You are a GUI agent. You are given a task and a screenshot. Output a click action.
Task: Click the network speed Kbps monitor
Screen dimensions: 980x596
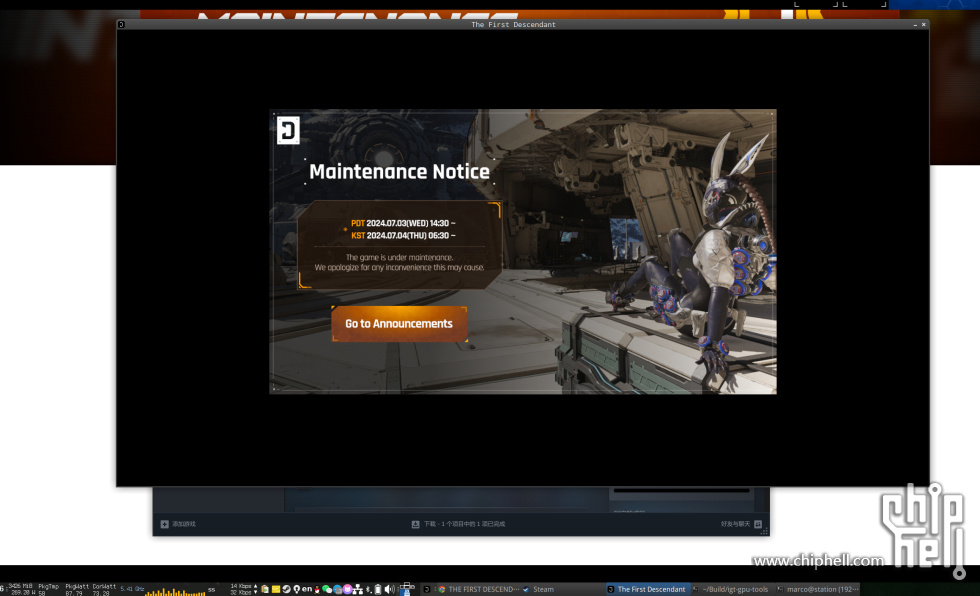point(244,589)
